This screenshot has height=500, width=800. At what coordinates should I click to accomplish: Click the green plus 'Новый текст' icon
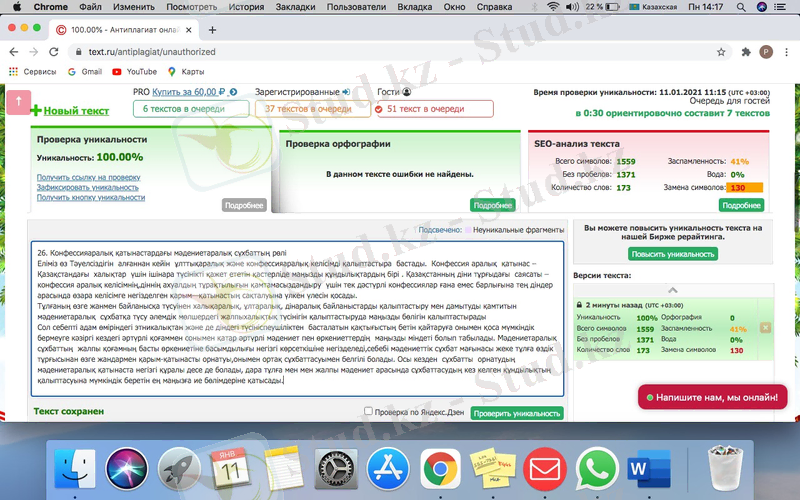(36, 111)
